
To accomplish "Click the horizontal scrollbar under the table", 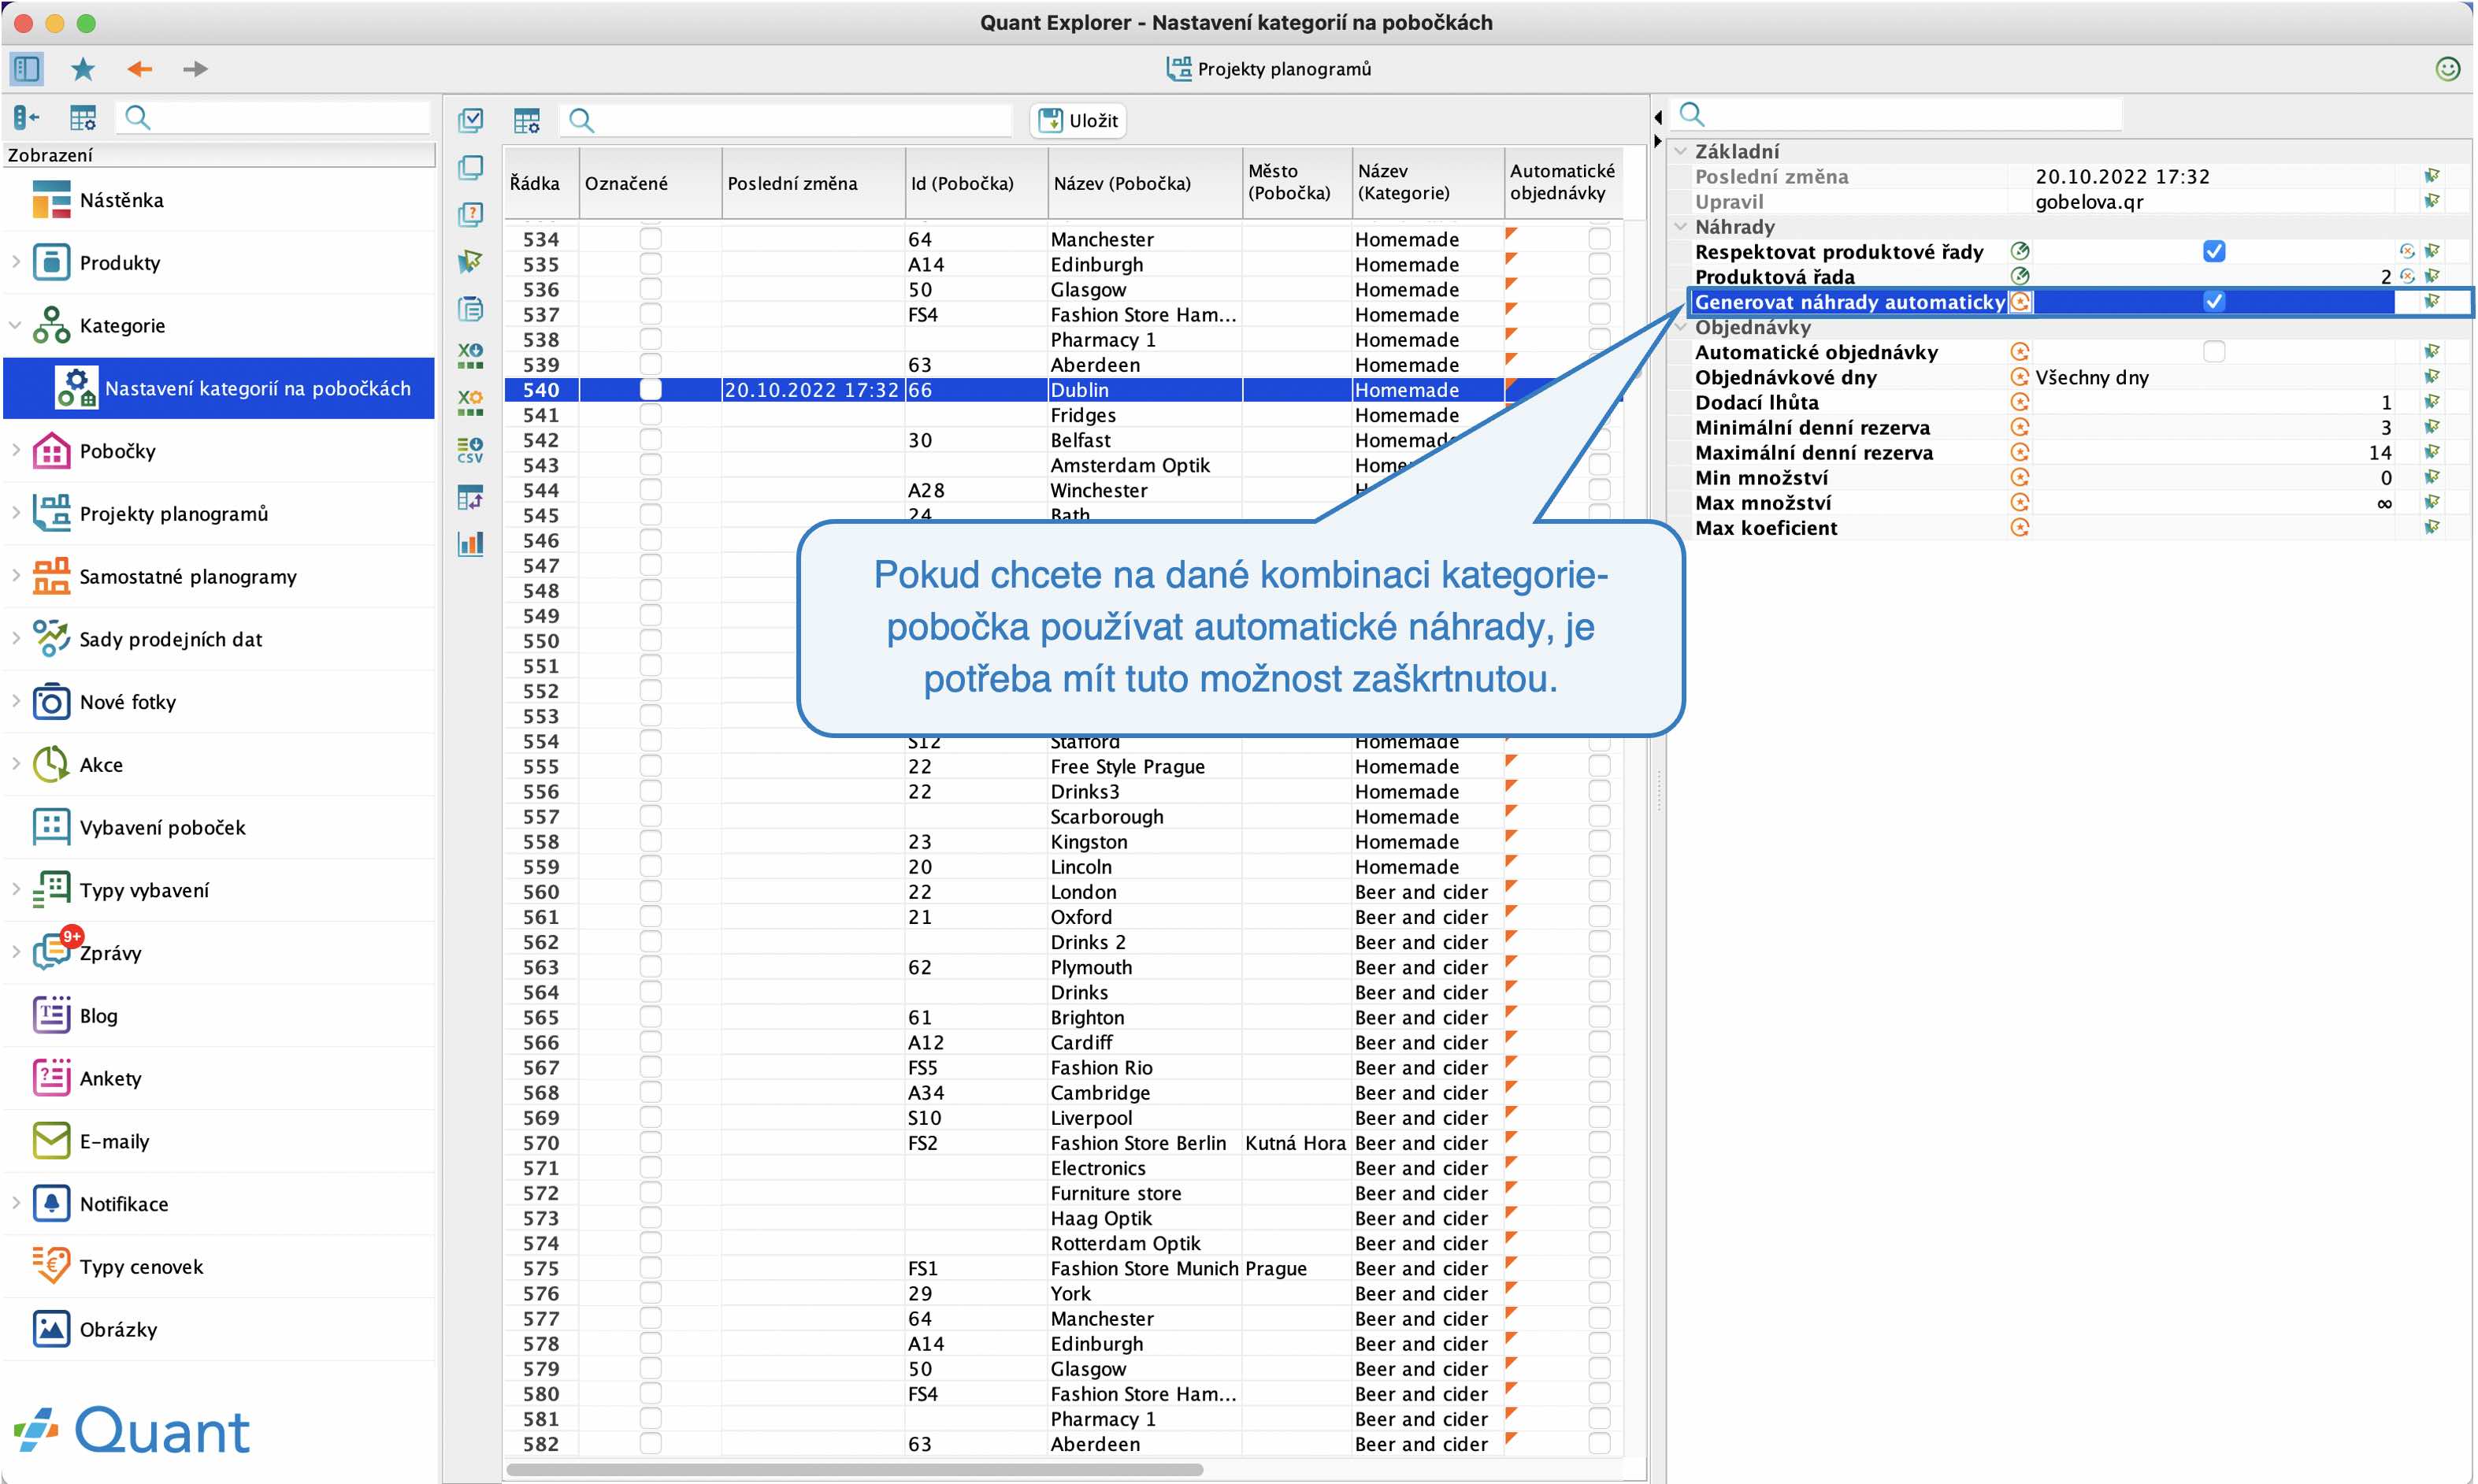I will pos(855,1470).
